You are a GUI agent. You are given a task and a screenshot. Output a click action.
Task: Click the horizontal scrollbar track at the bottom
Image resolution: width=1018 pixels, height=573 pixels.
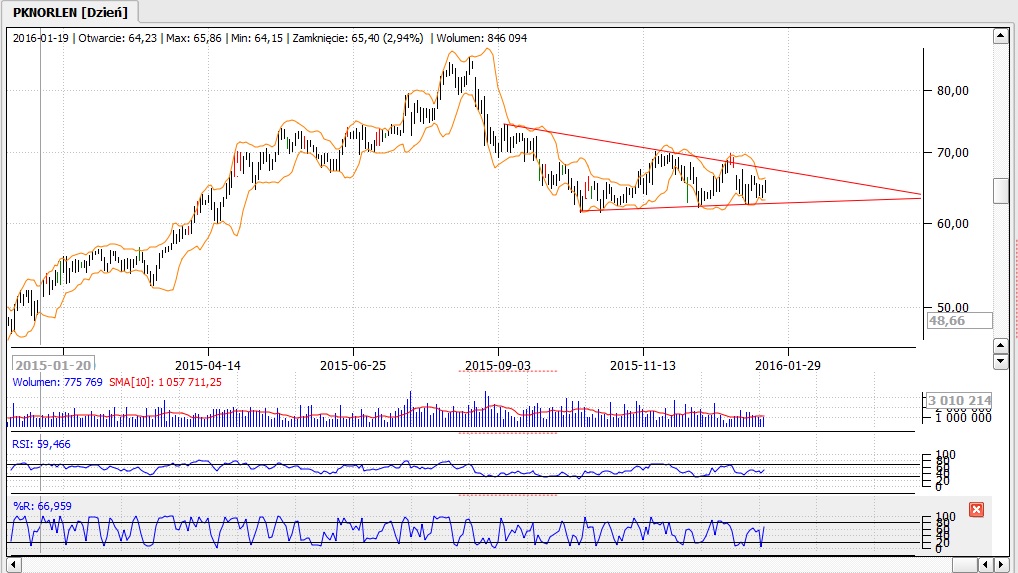[500, 565]
